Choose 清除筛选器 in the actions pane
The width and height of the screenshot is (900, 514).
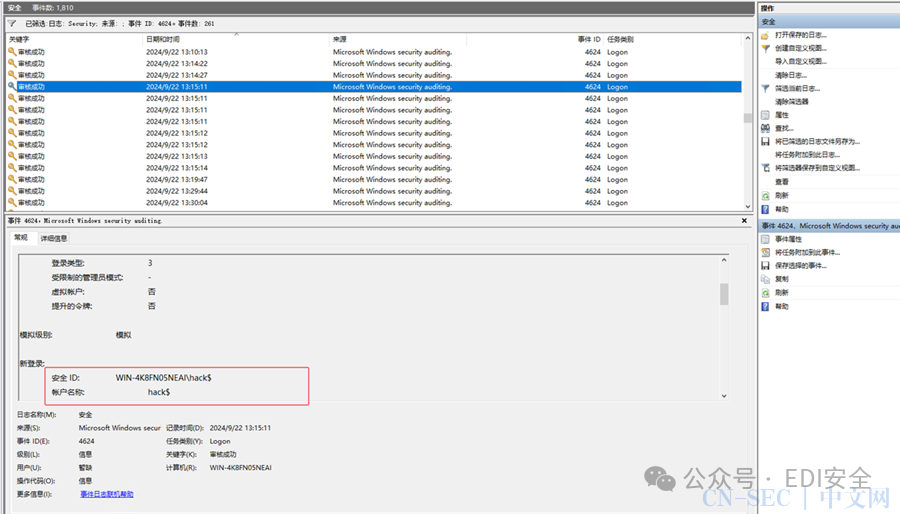click(792, 102)
